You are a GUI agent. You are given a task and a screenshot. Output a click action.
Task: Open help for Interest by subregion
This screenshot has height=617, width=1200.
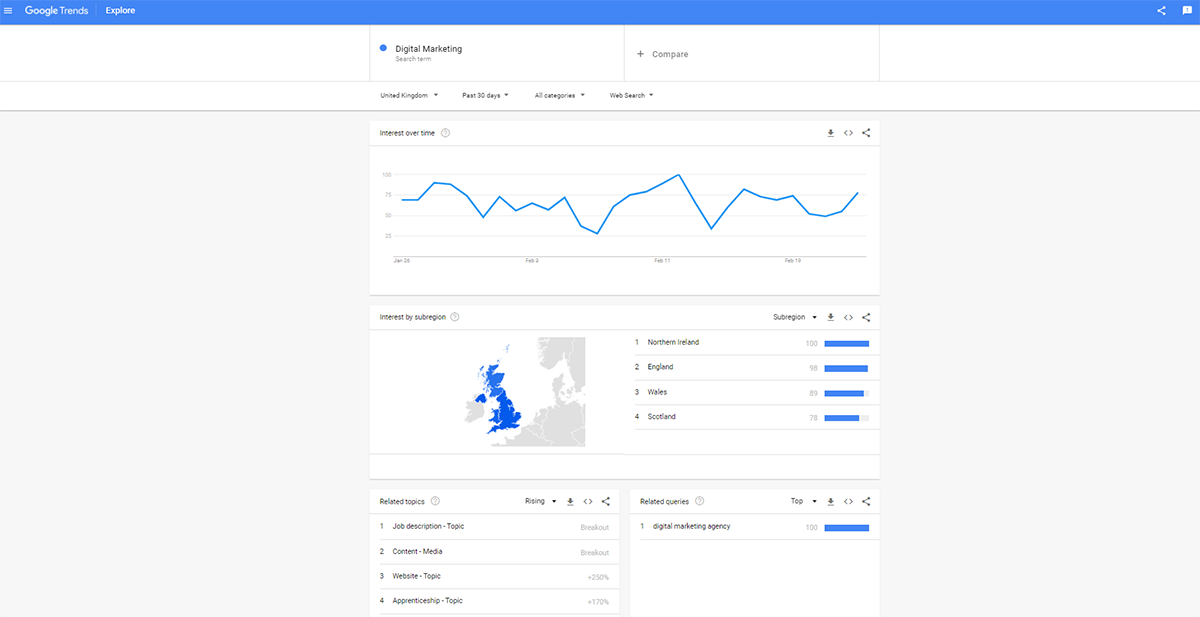(x=455, y=317)
